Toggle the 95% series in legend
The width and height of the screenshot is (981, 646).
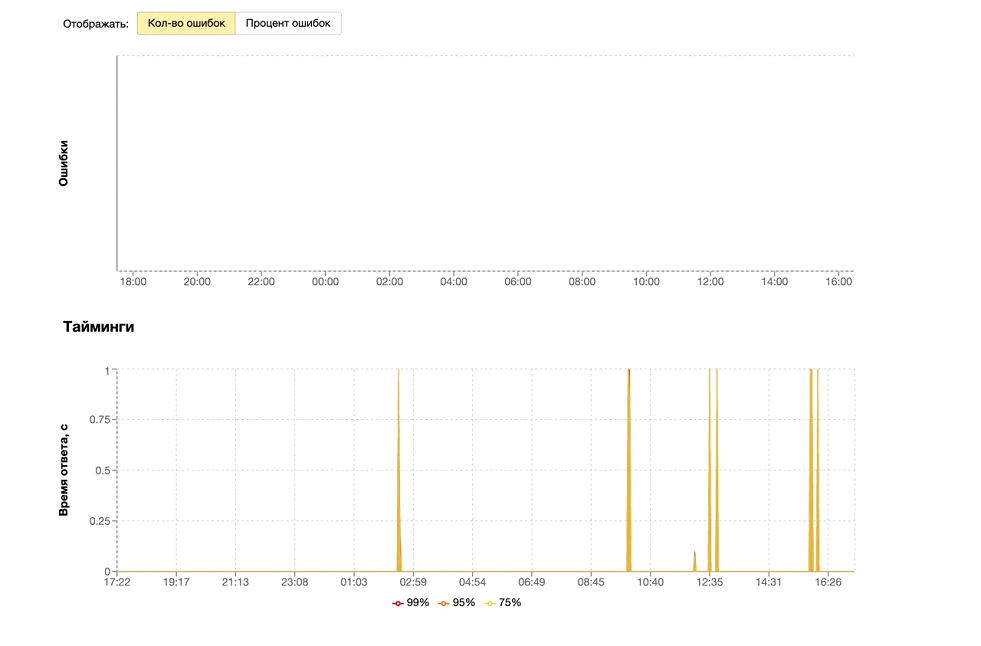(x=457, y=602)
